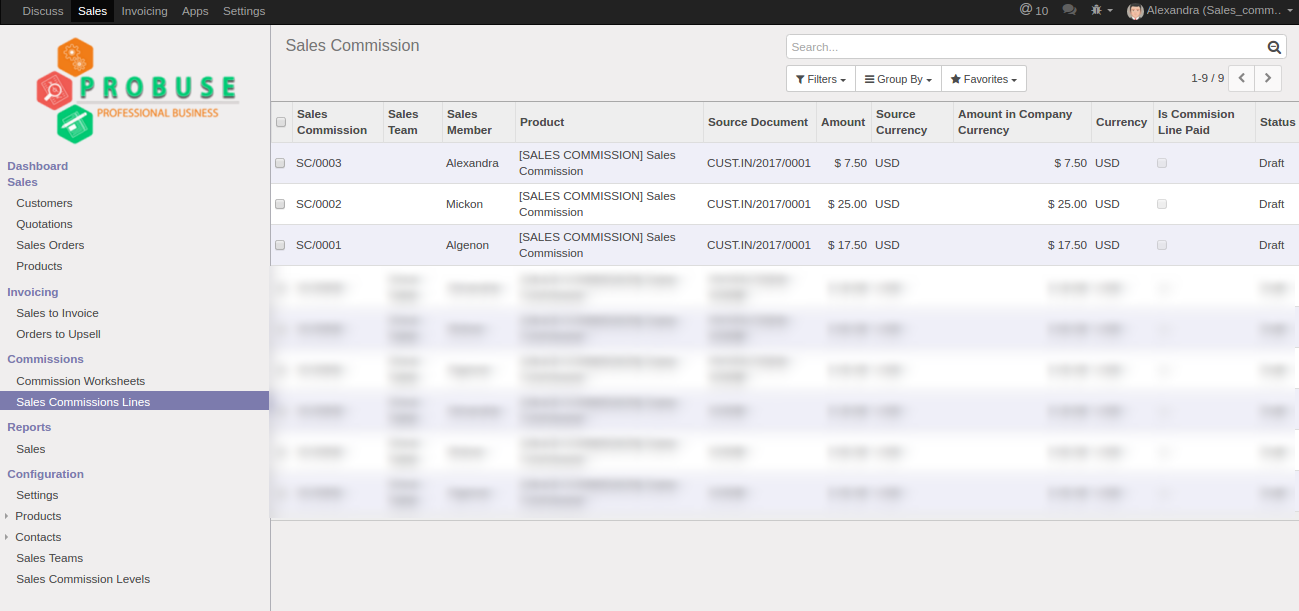Go to the next page arrow
Viewport: 1299px width, 611px height.
tap(1268, 78)
